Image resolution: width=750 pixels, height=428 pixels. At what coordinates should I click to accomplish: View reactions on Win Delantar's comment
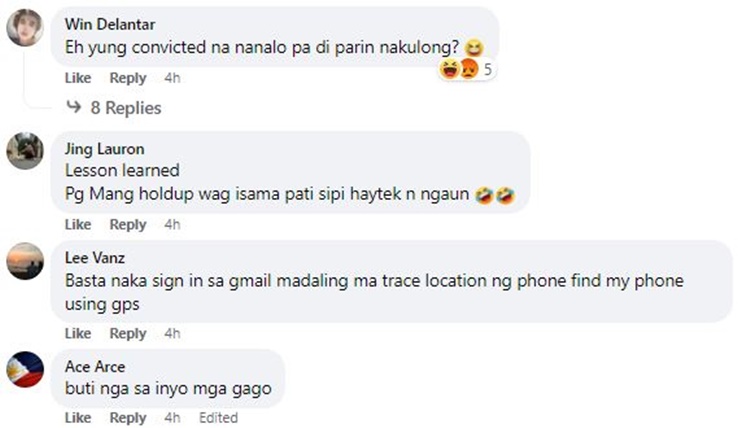(x=466, y=69)
